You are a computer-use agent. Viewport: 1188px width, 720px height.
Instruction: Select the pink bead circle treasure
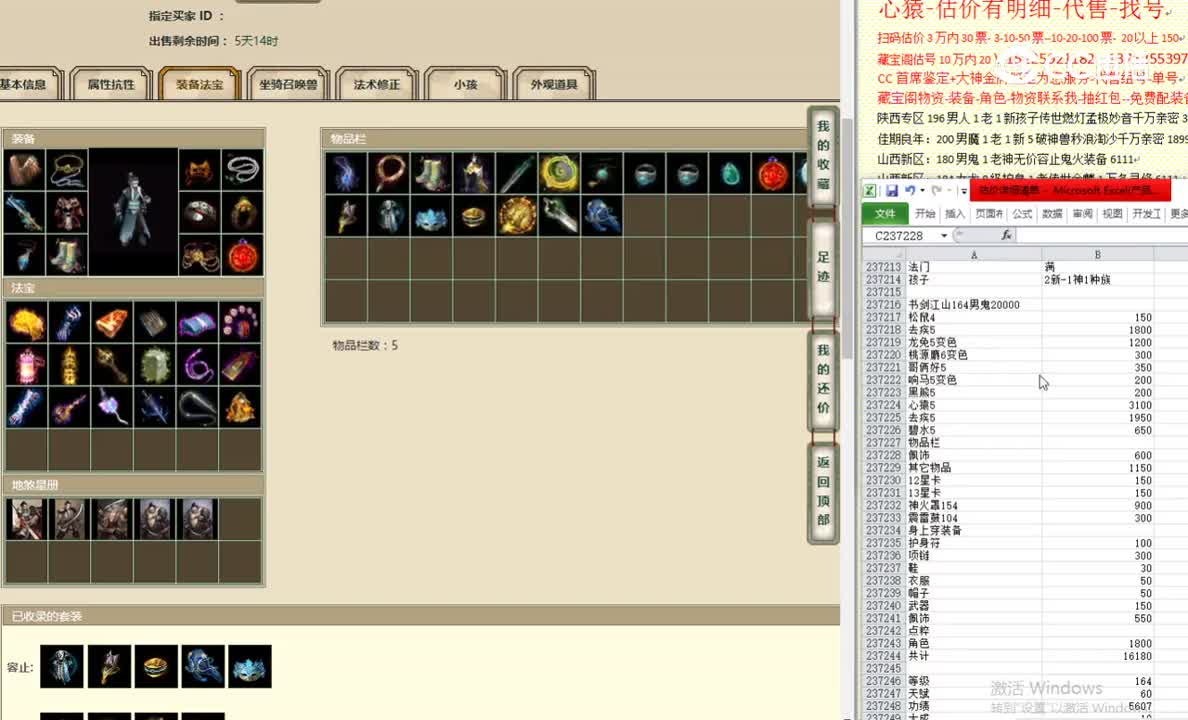click(239, 323)
